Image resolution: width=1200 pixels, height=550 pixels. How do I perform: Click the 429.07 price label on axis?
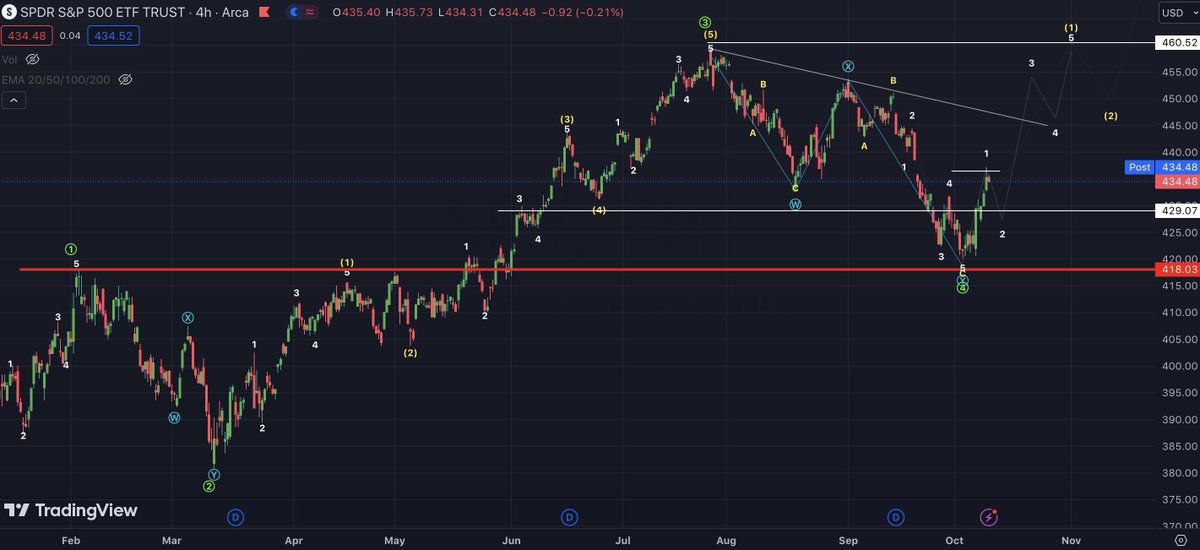(x=1177, y=211)
